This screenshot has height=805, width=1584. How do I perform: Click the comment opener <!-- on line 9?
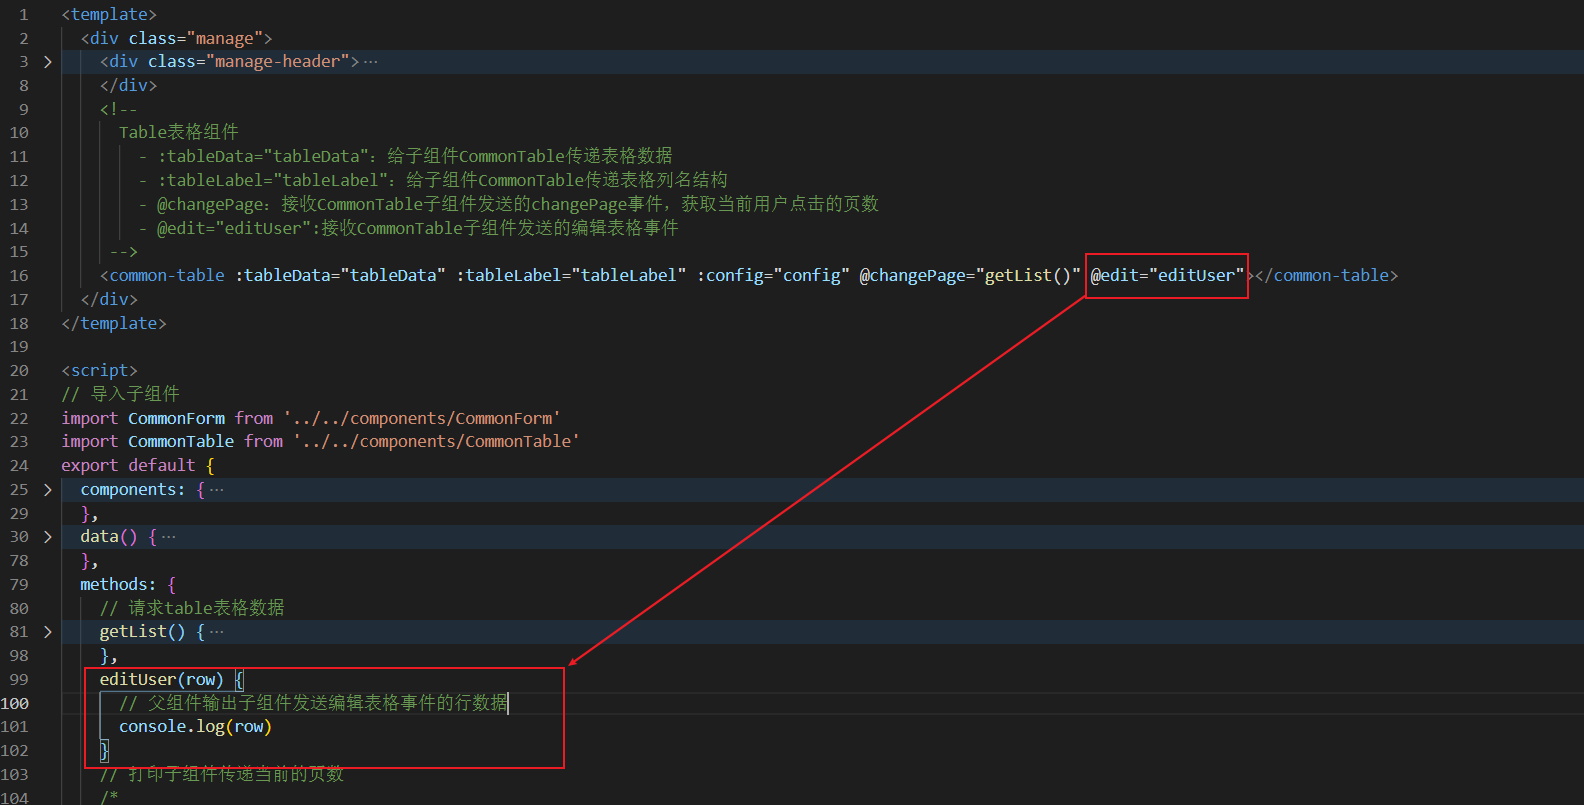tap(118, 109)
